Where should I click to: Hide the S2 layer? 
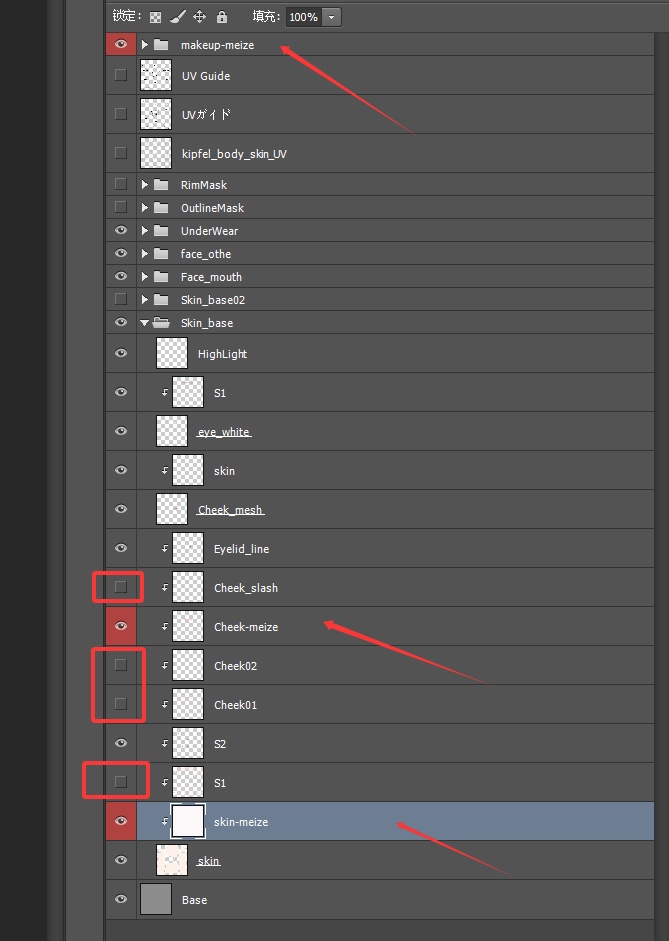121,743
